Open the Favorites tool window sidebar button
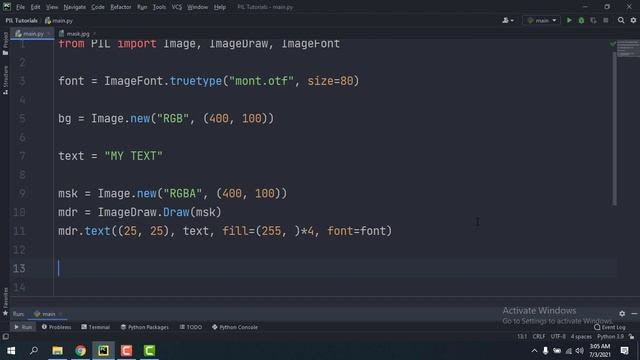This screenshot has width=640, height=360. tap(5, 301)
